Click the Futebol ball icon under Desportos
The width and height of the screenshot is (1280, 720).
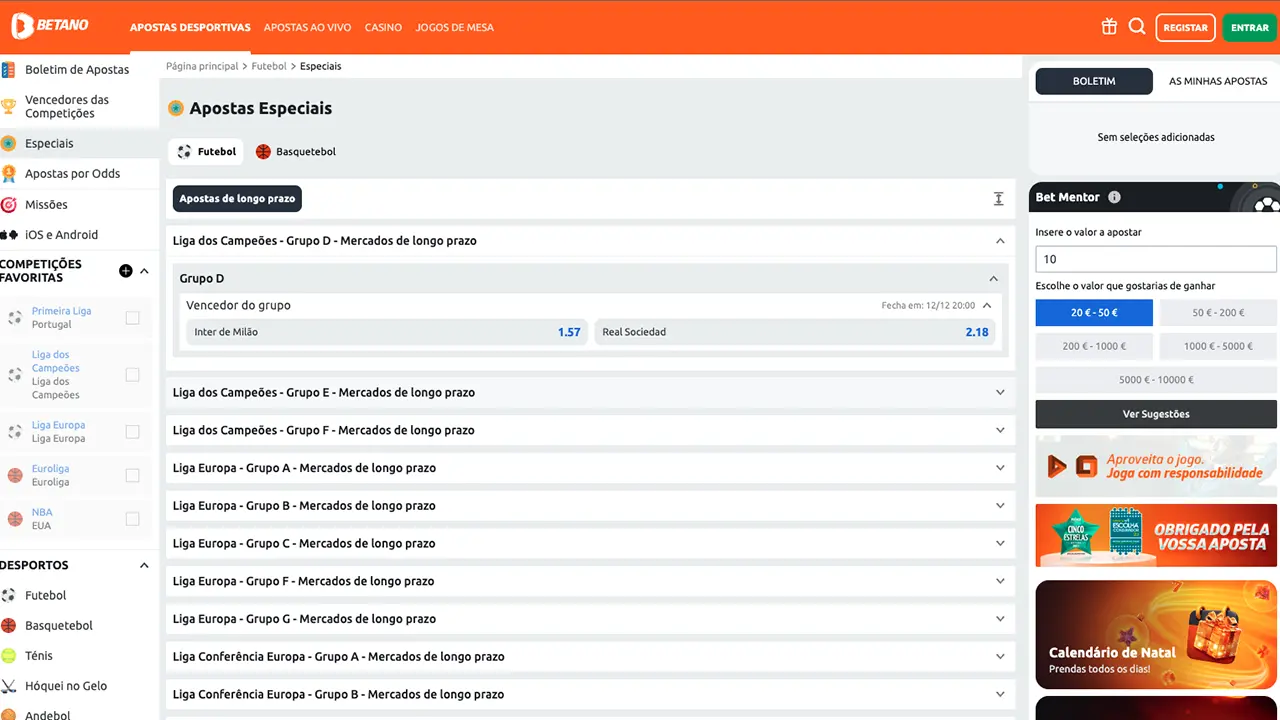coord(8,595)
